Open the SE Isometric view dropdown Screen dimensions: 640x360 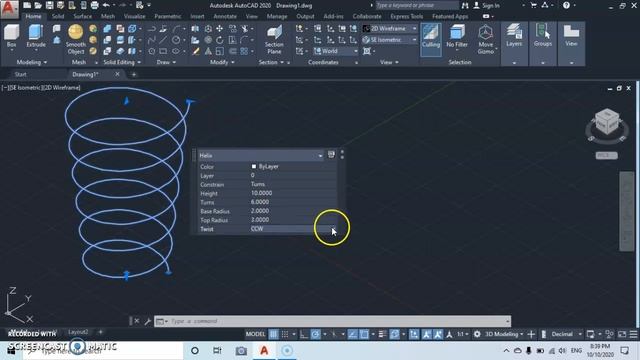pos(390,40)
